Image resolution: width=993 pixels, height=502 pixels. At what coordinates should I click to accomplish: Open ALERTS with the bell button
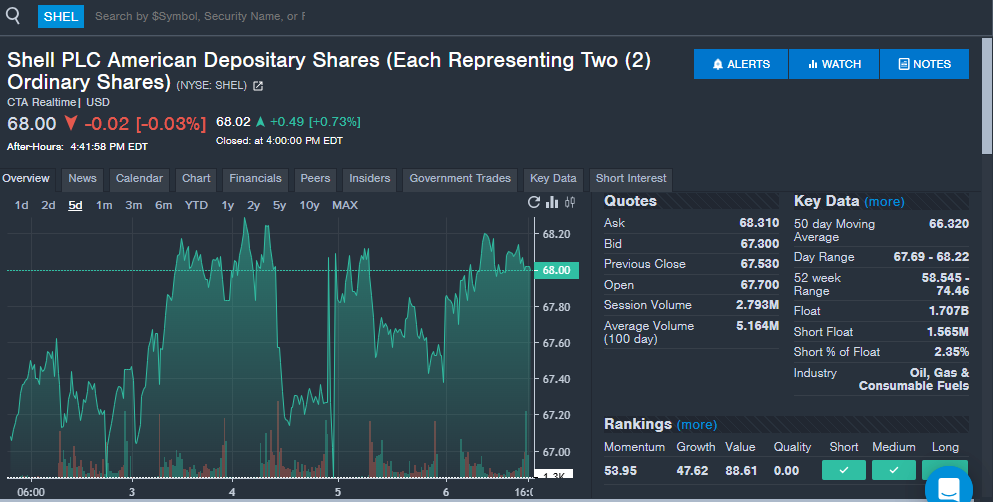[741, 64]
